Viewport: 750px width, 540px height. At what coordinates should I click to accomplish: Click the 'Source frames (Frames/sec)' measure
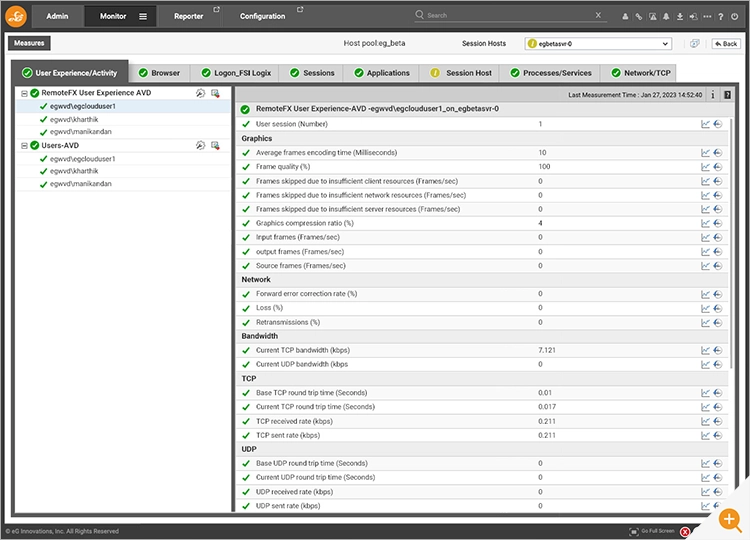pos(300,266)
